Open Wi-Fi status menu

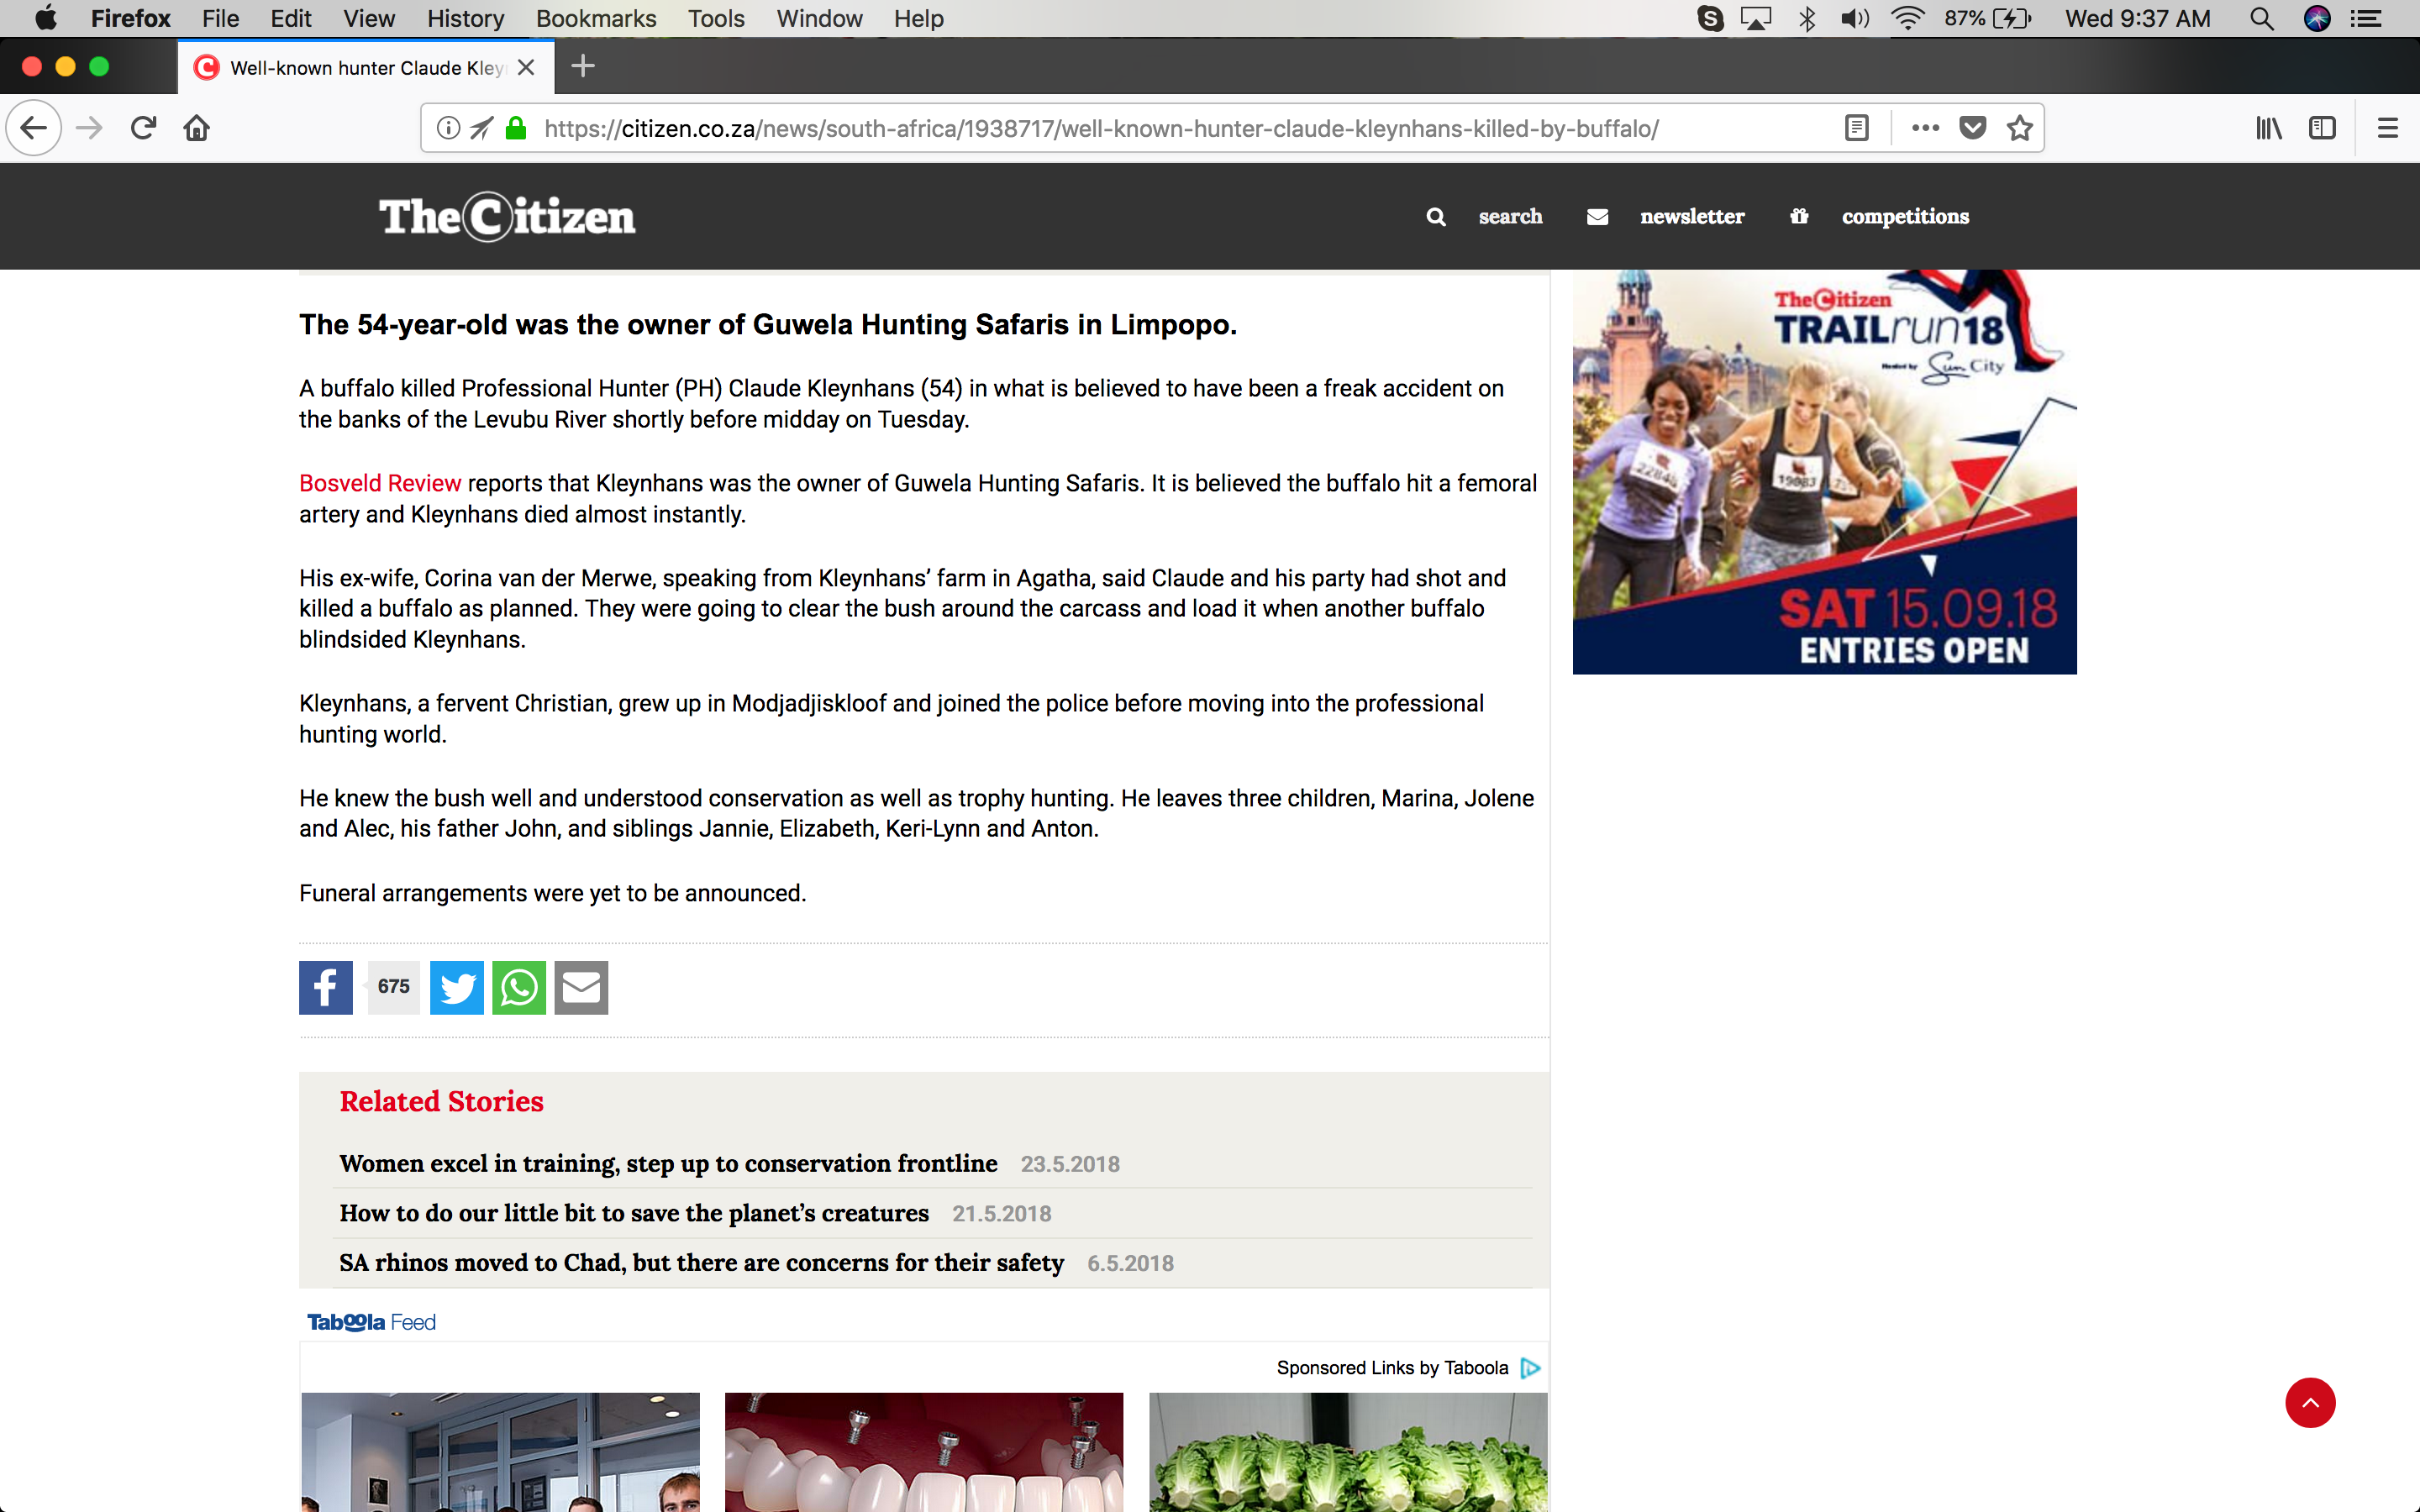coord(1908,18)
